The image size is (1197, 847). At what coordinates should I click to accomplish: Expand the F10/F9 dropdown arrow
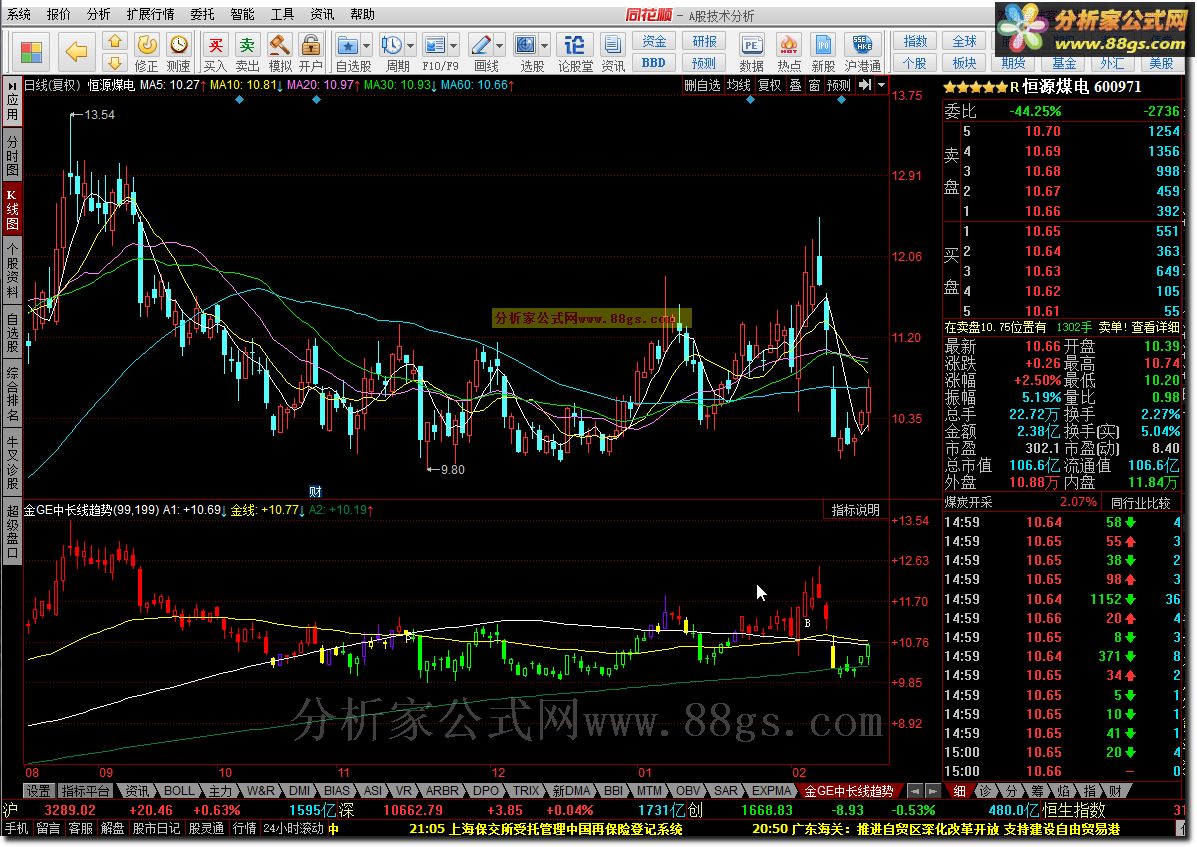coord(453,45)
